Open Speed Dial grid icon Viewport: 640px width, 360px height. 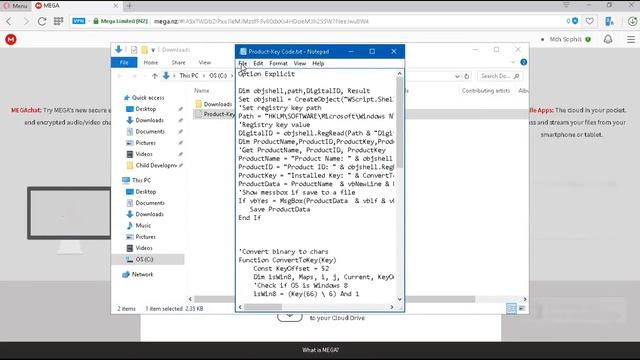pyautogui.click(x=58, y=21)
